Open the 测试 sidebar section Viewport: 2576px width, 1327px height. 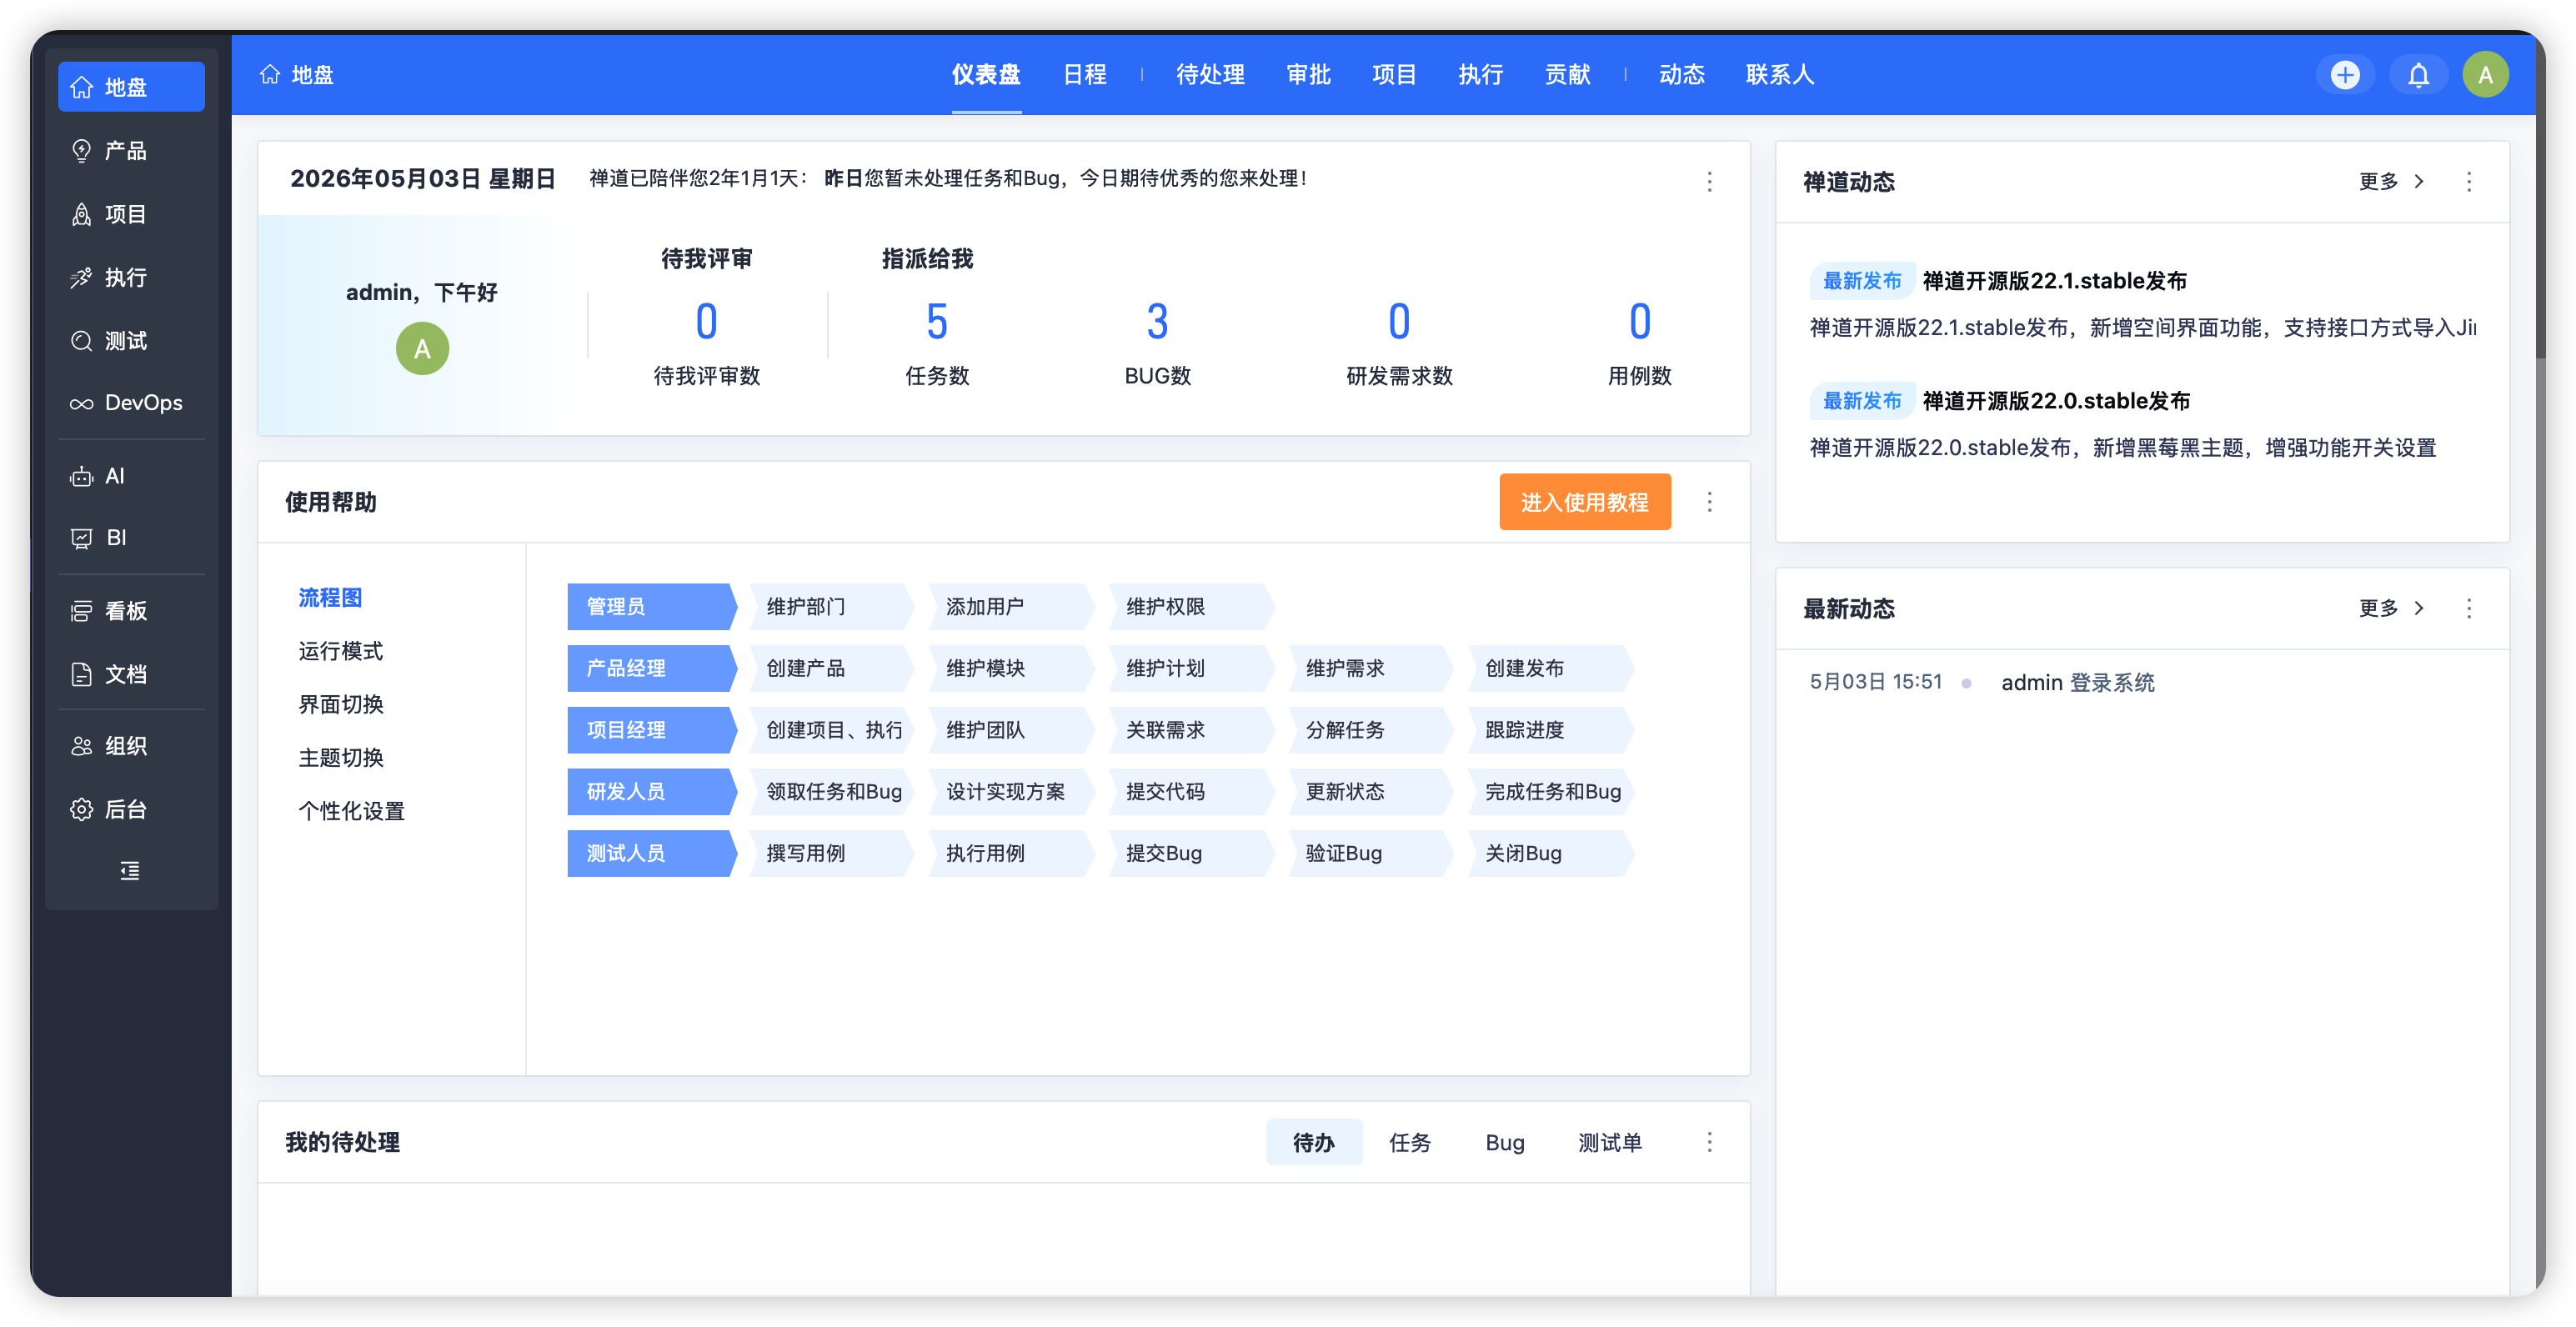tap(131, 340)
